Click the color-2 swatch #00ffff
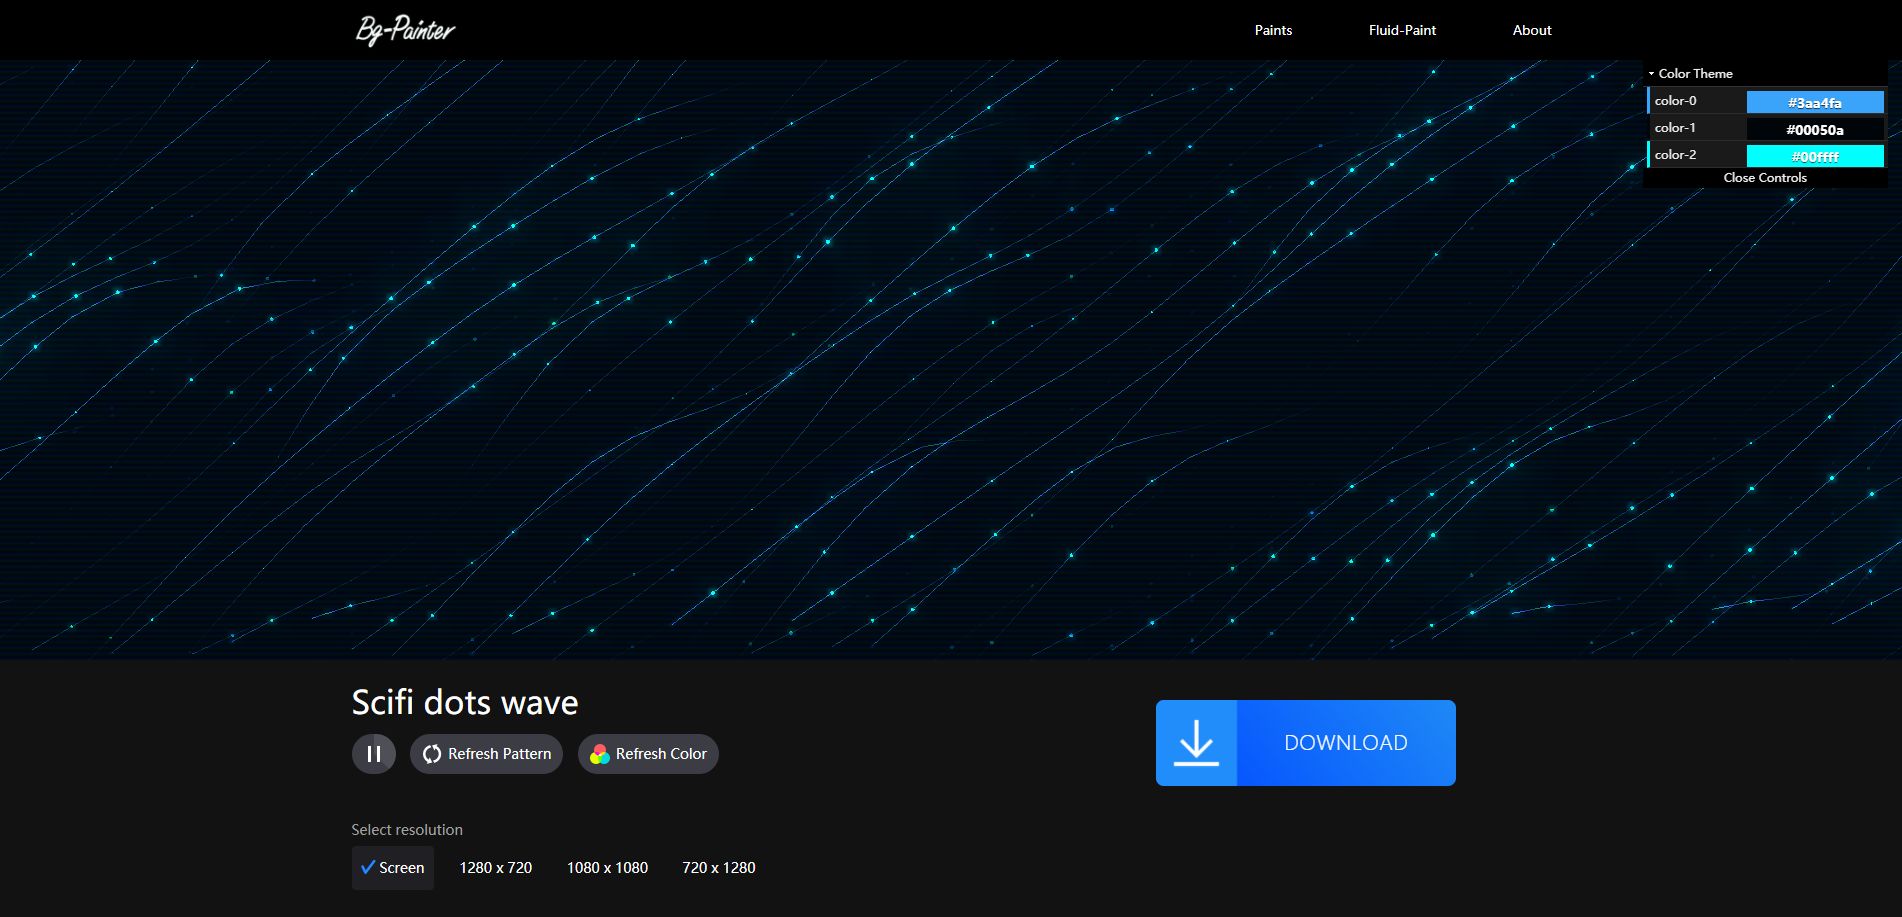The width and height of the screenshot is (1902, 917). tap(1815, 156)
